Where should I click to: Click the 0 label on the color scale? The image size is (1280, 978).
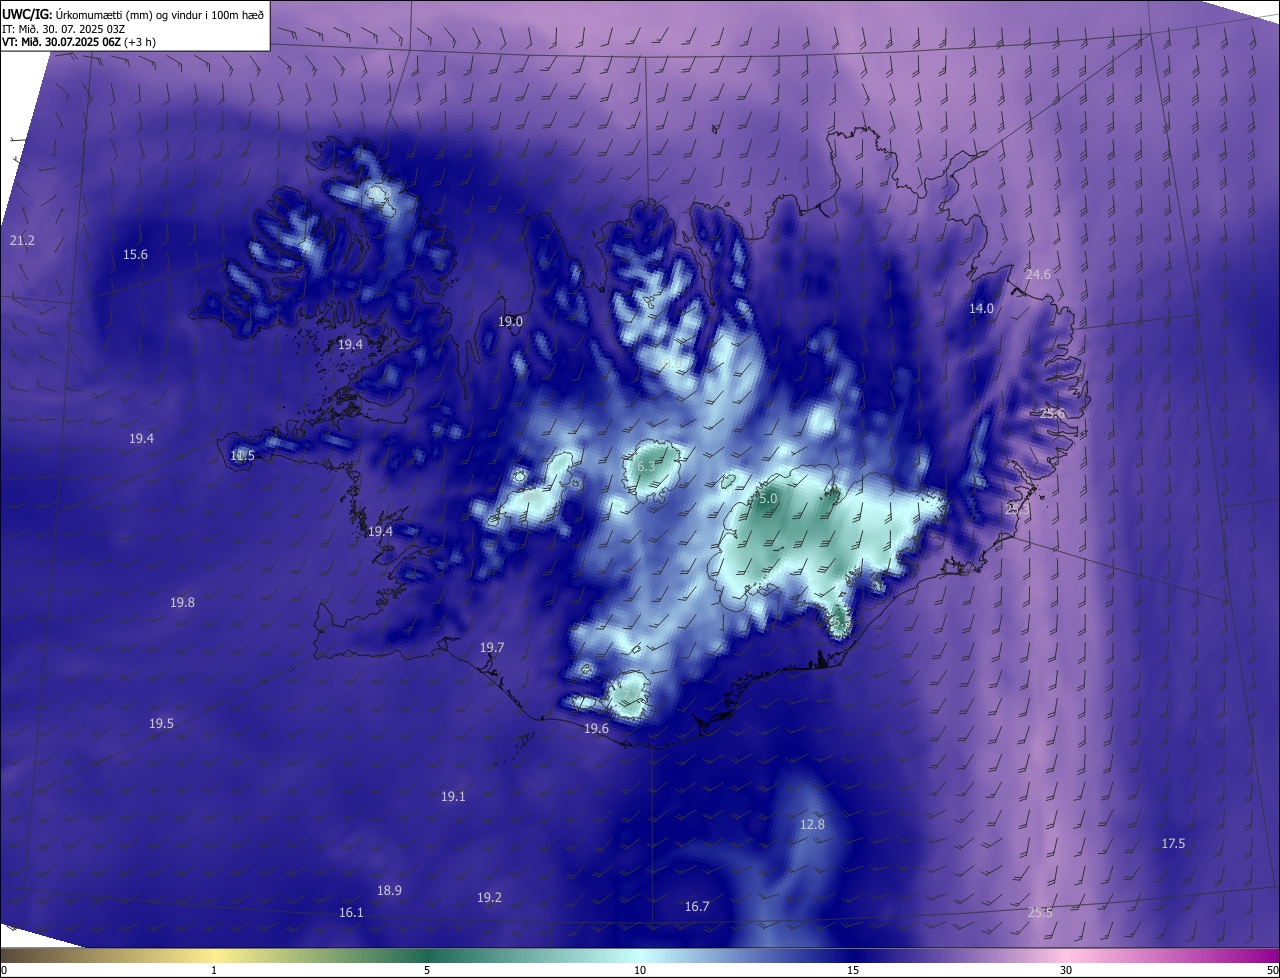pos(4,970)
